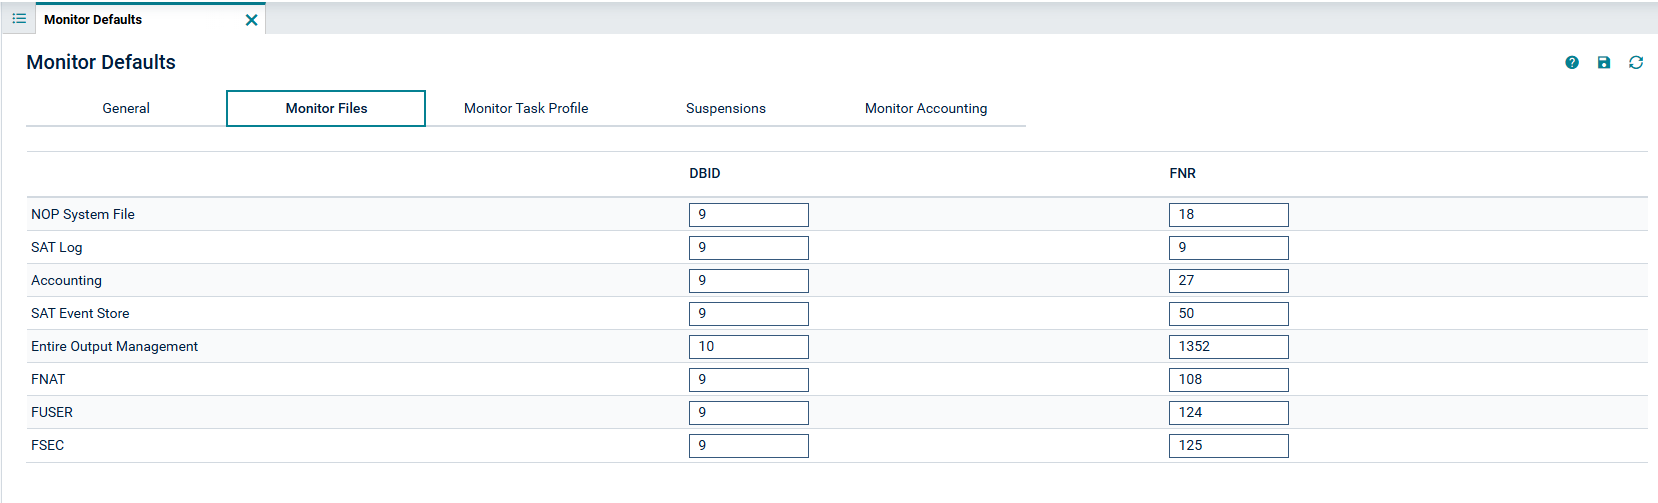Click the SAT Log FNR field
Viewport: 1658px width, 503px height.
click(x=1229, y=247)
